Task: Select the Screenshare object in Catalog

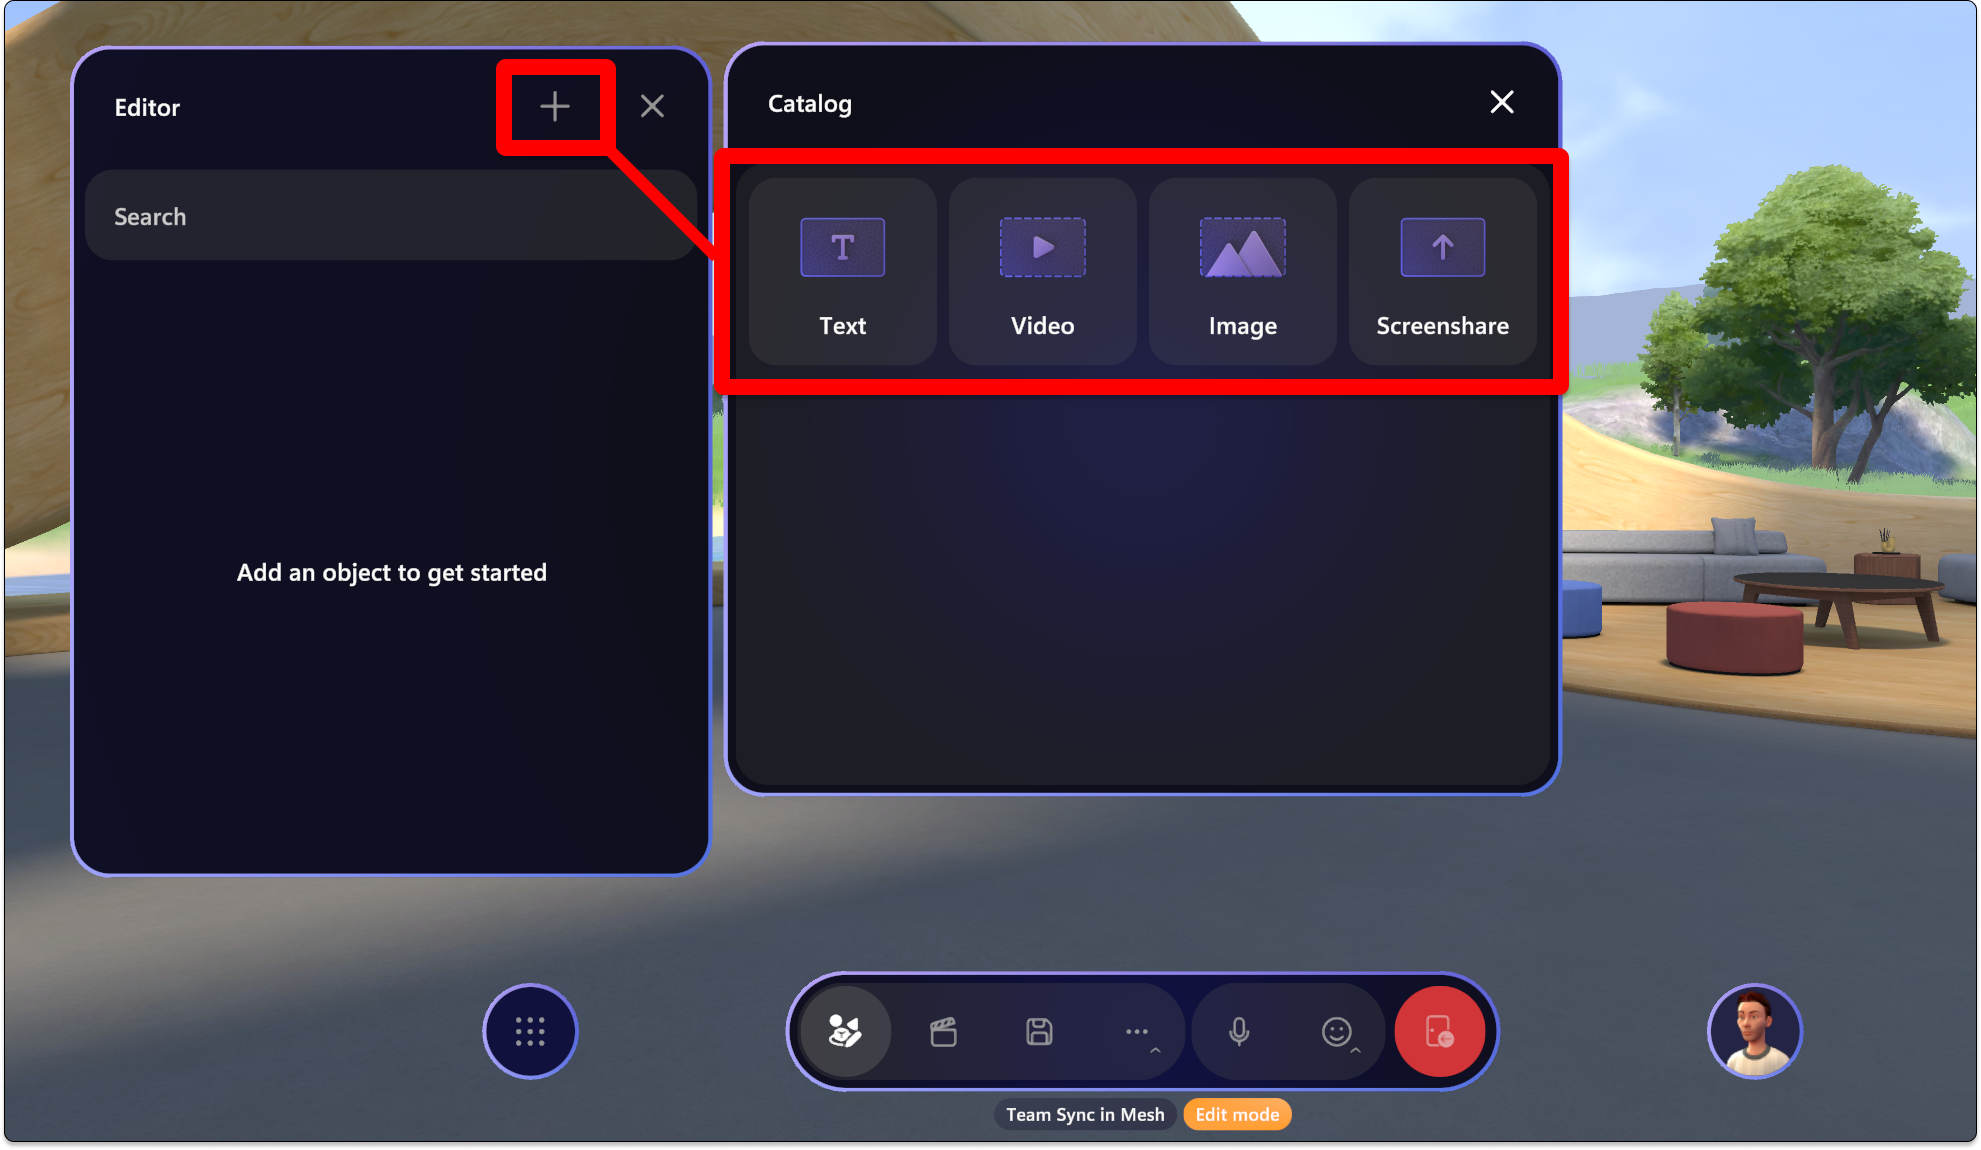Action: coord(1443,270)
